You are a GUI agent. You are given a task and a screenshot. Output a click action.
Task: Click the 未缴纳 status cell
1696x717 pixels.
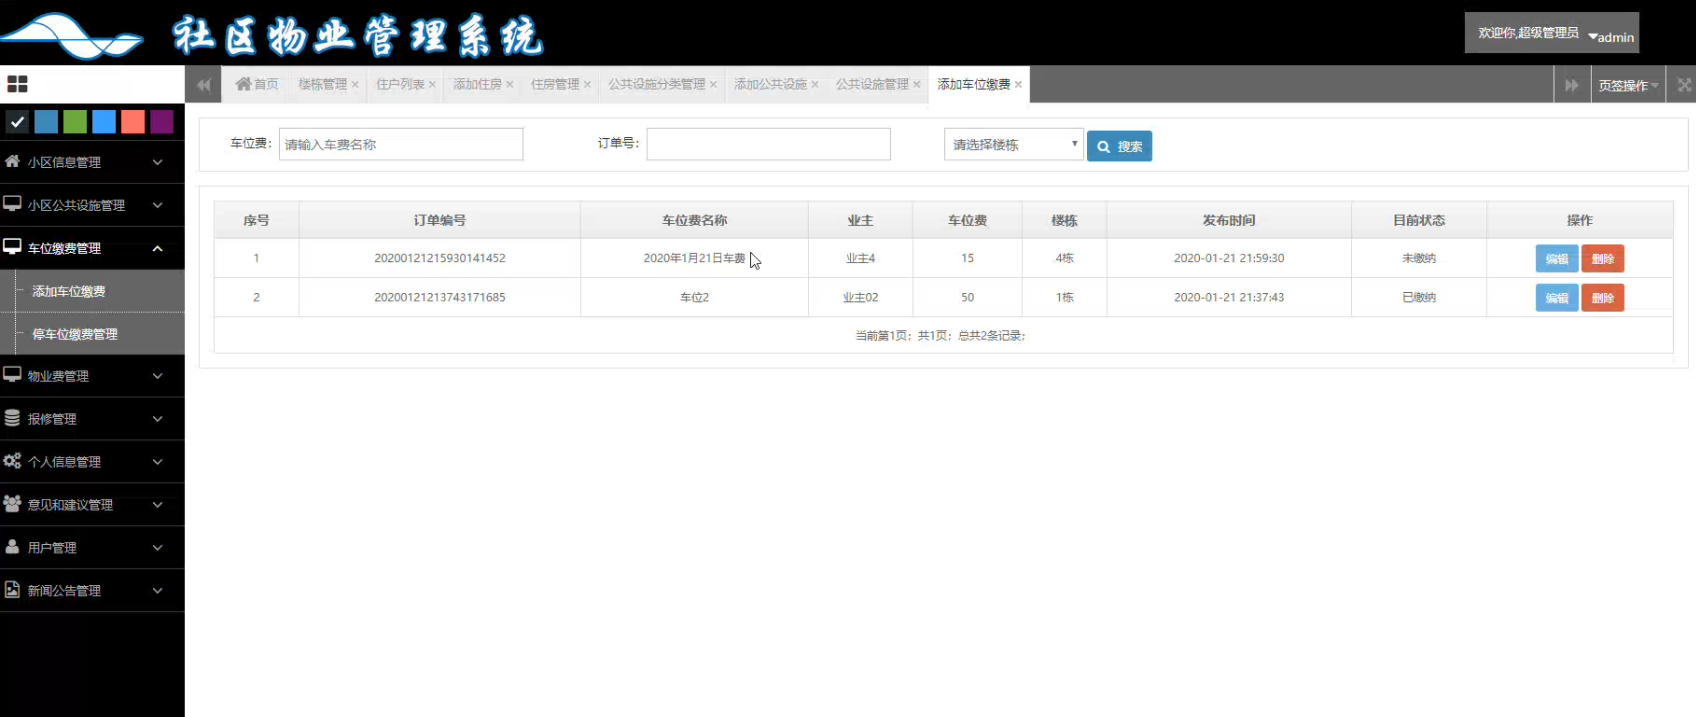pos(1419,258)
